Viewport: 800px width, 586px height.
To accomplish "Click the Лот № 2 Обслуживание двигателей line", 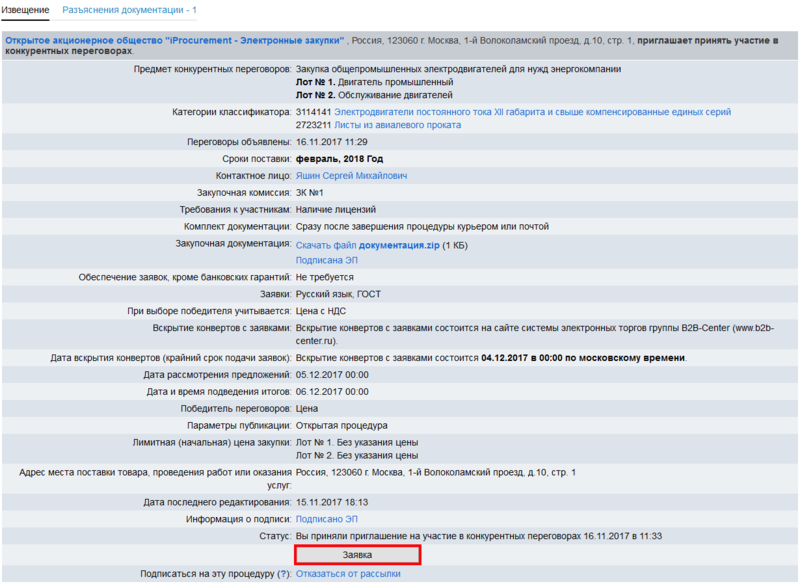I will [x=375, y=95].
